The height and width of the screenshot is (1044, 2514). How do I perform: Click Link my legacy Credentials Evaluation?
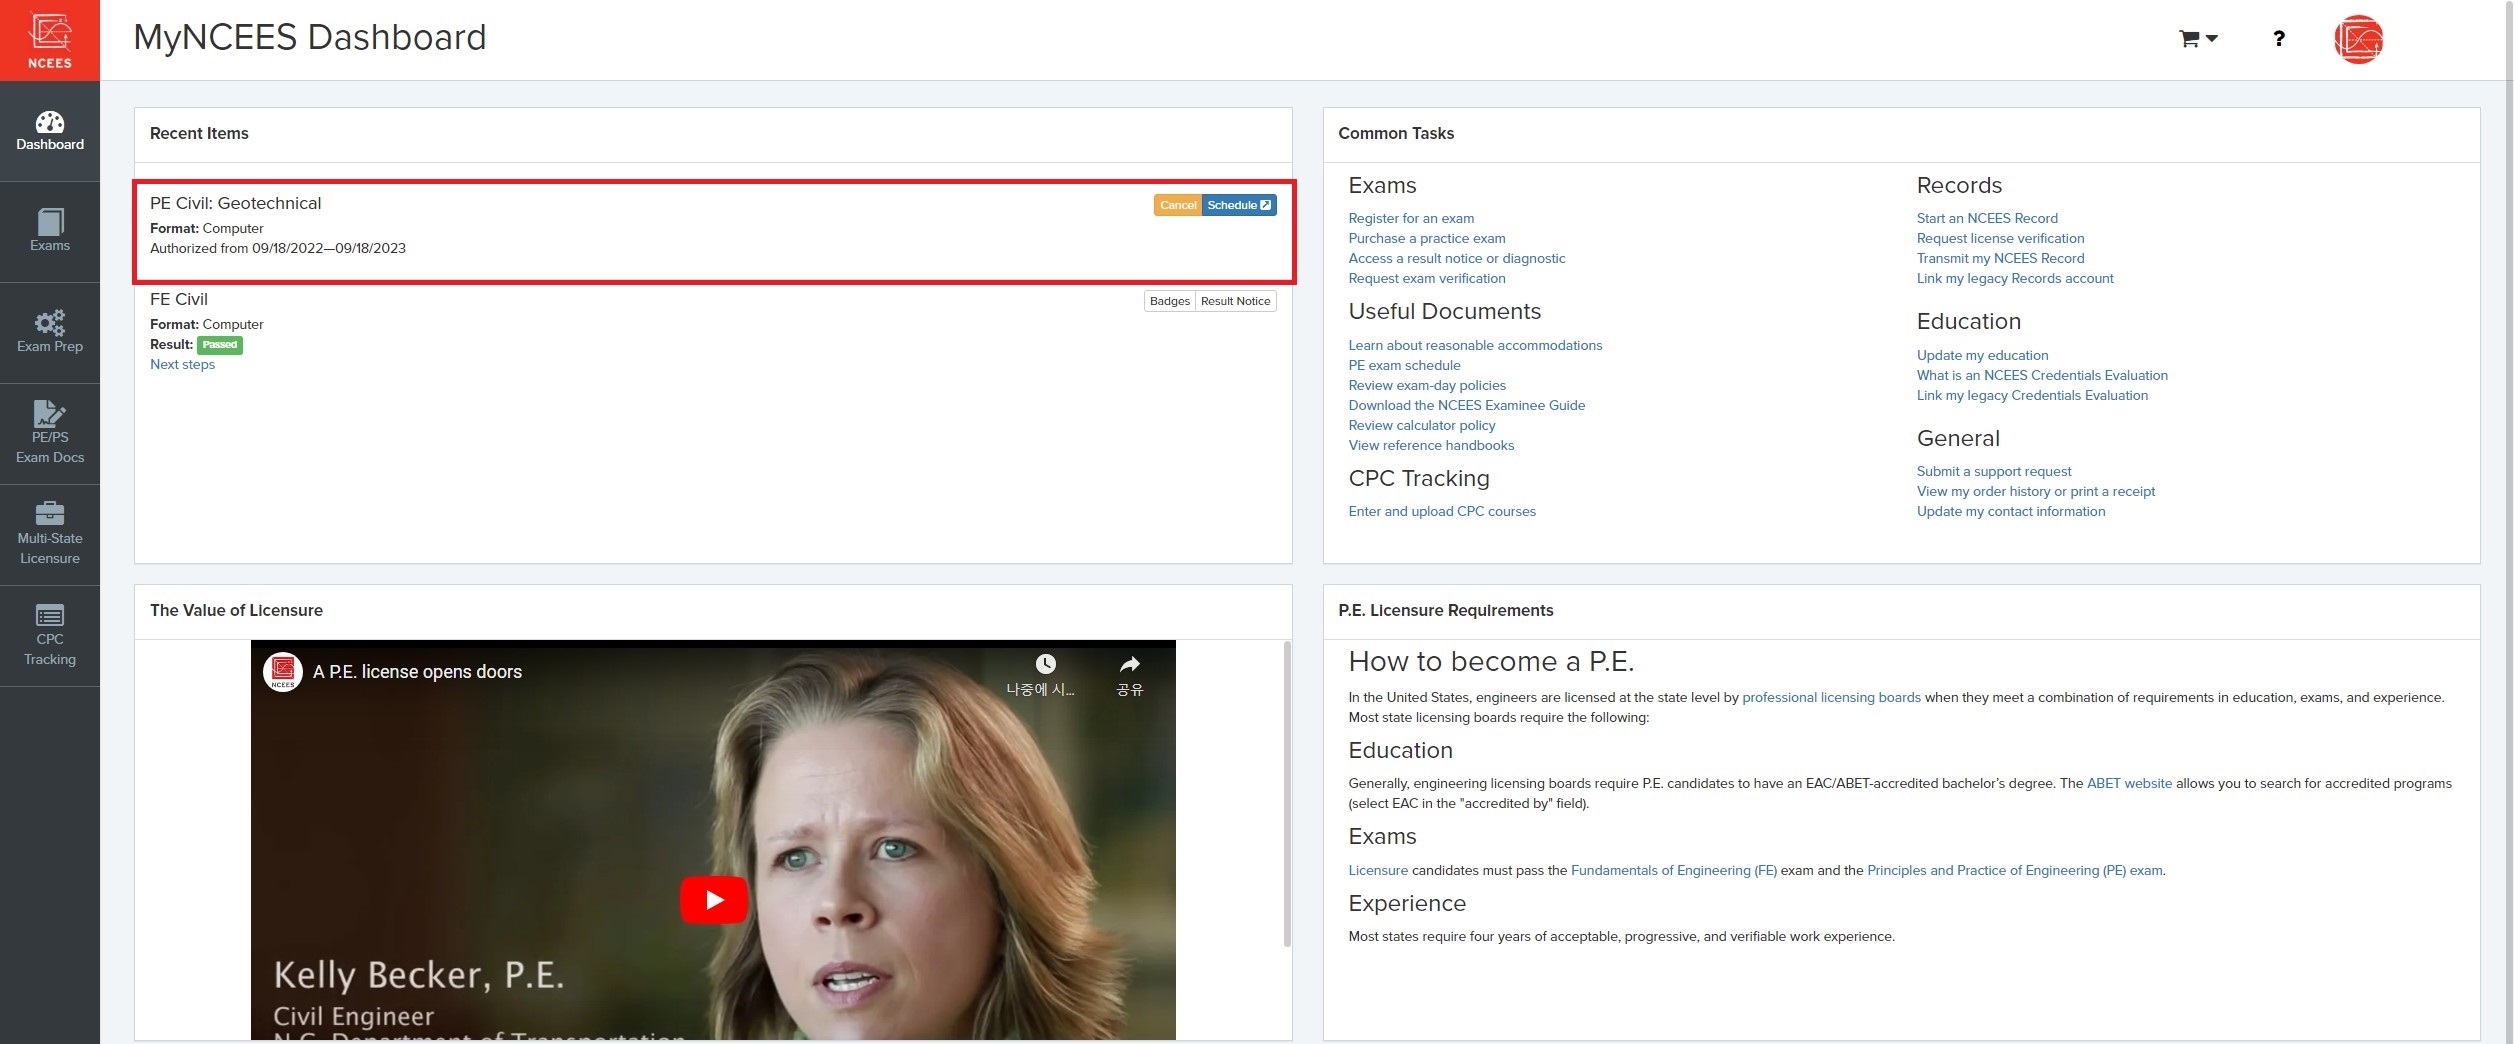(x=2031, y=395)
